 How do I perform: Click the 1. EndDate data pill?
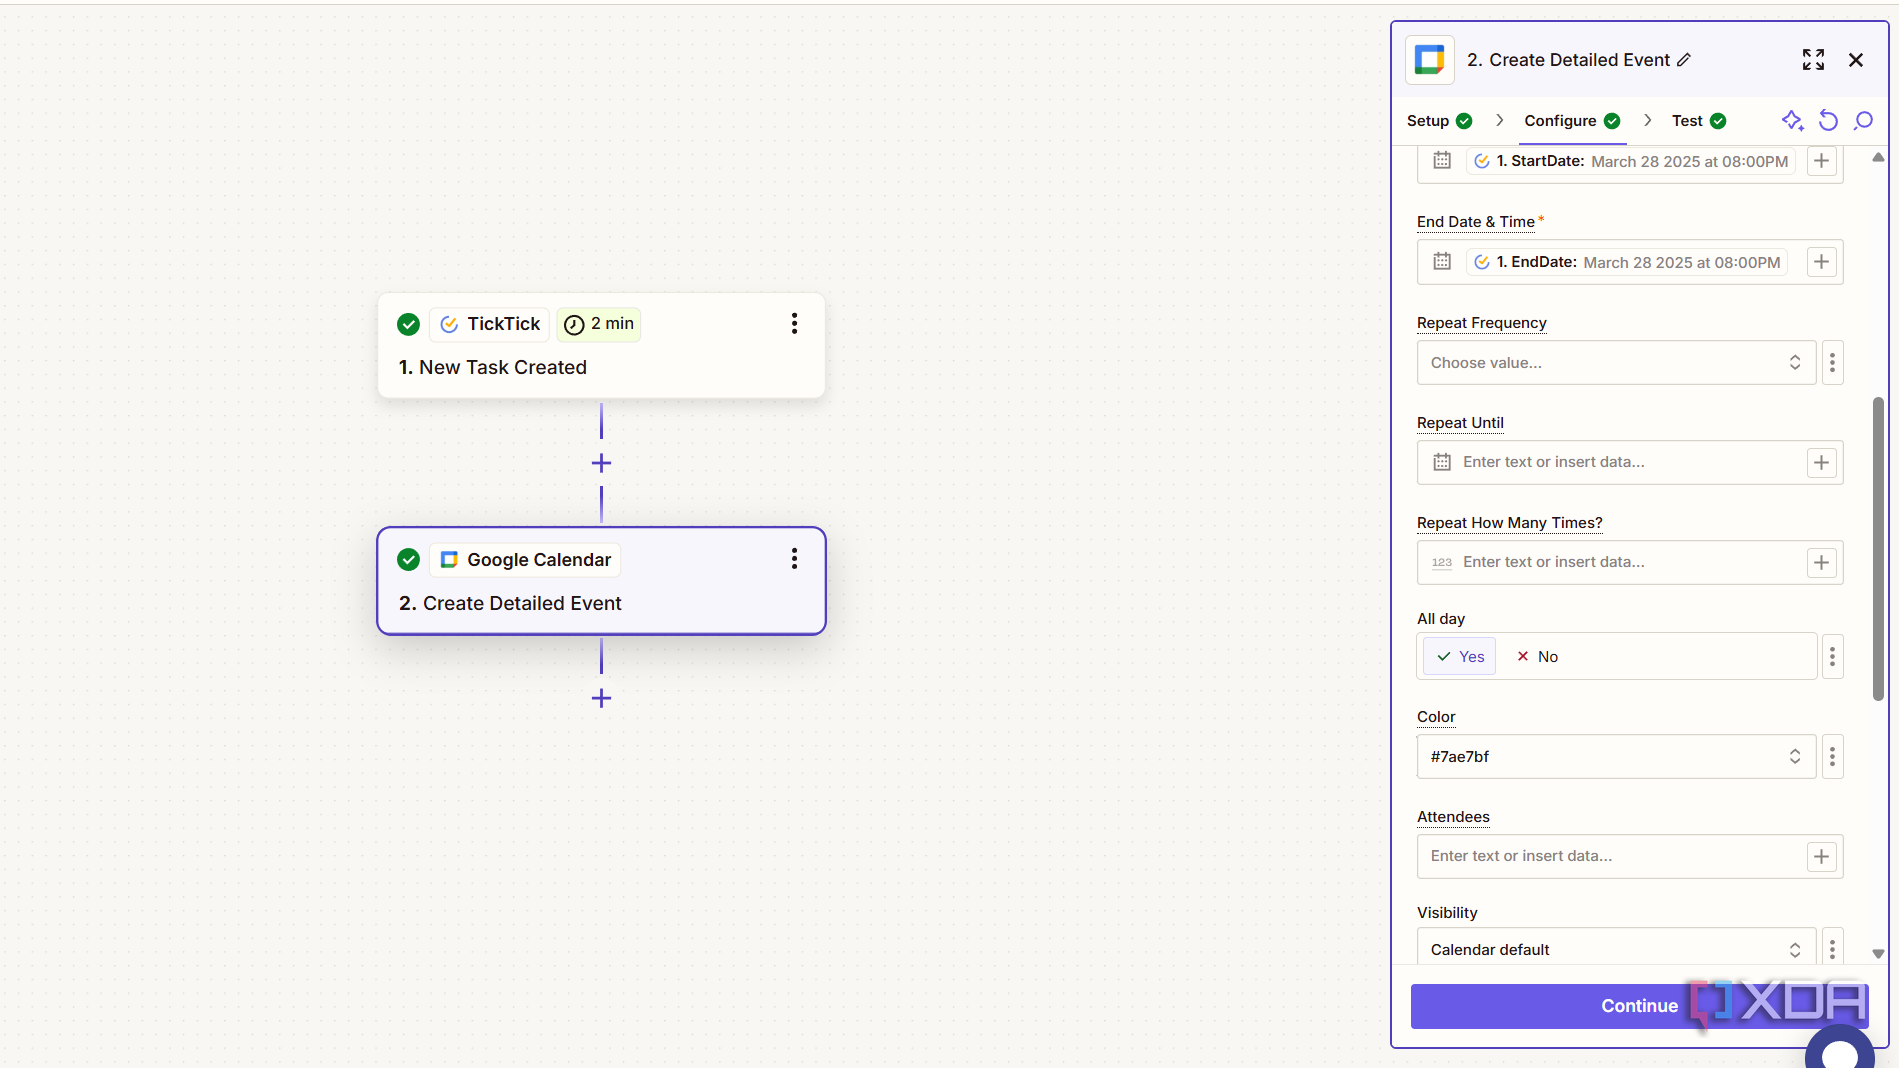point(1627,262)
